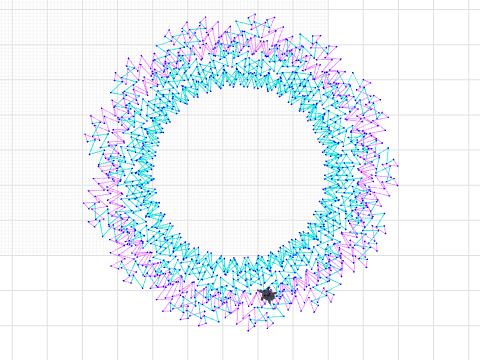Click the turtle sprite on the canvas
Image resolution: width=480 pixels, height=360 pixels.
pyautogui.click(x=268, y=295)
